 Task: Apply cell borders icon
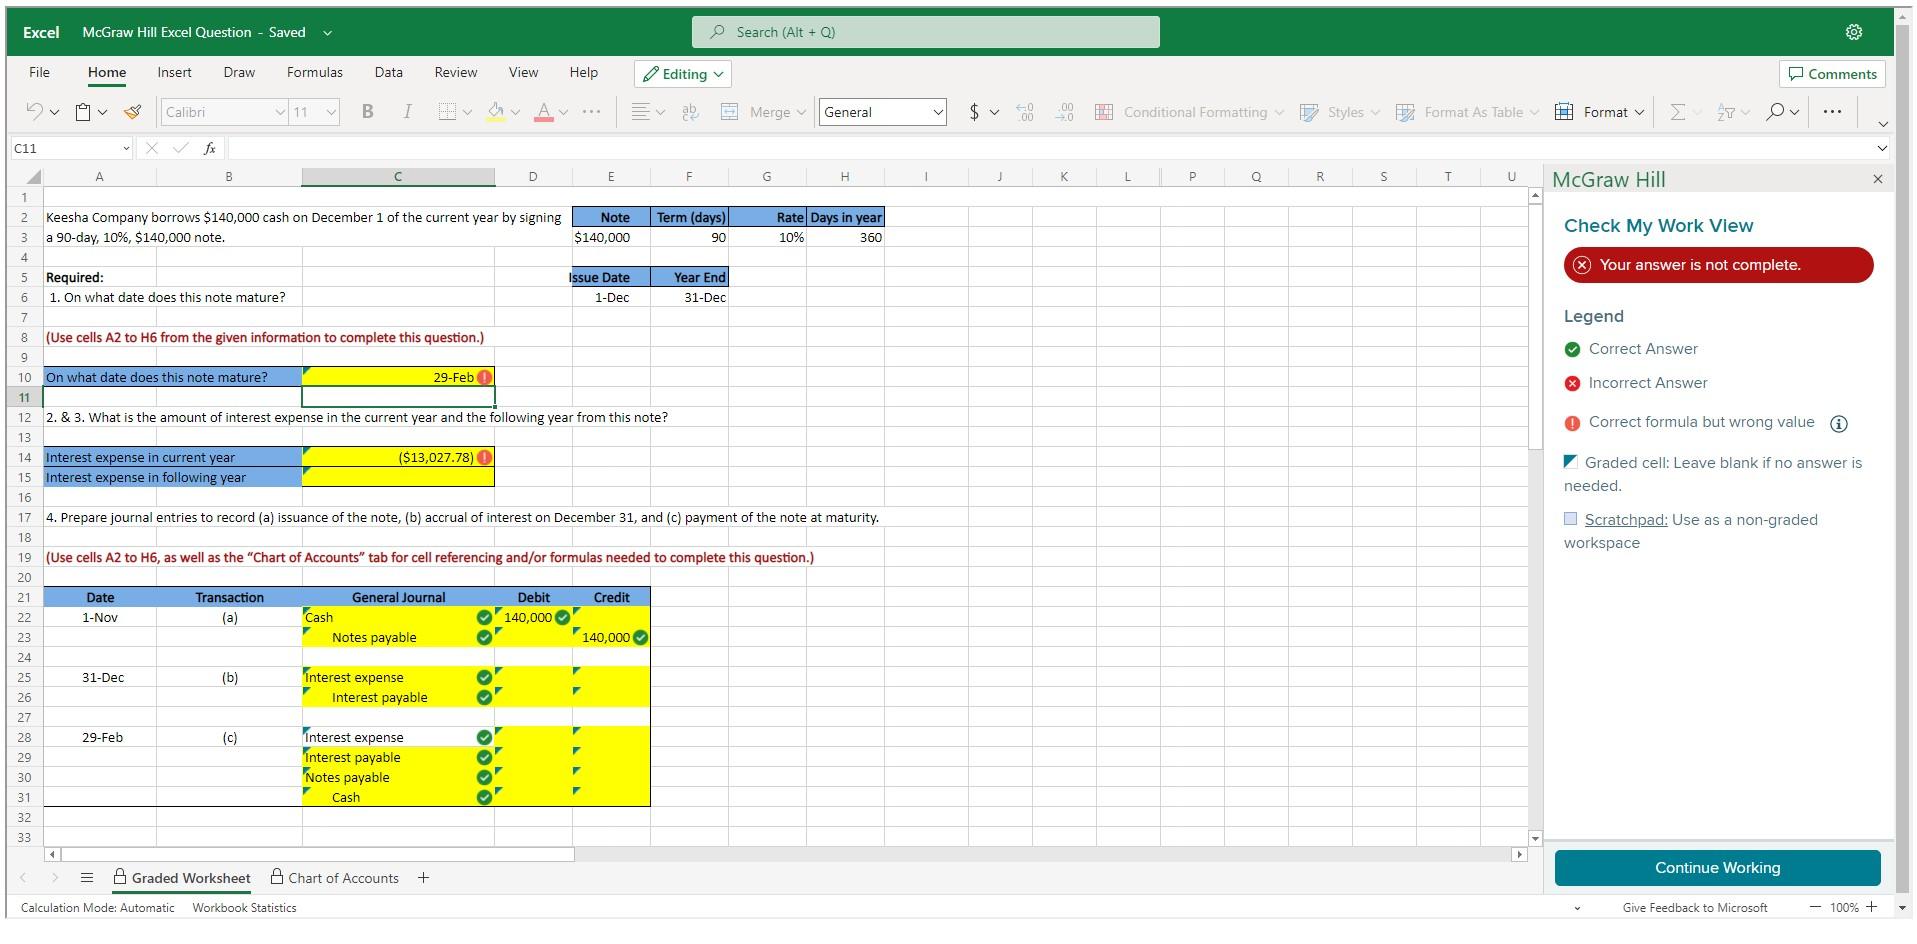click(x=447, y=112)
